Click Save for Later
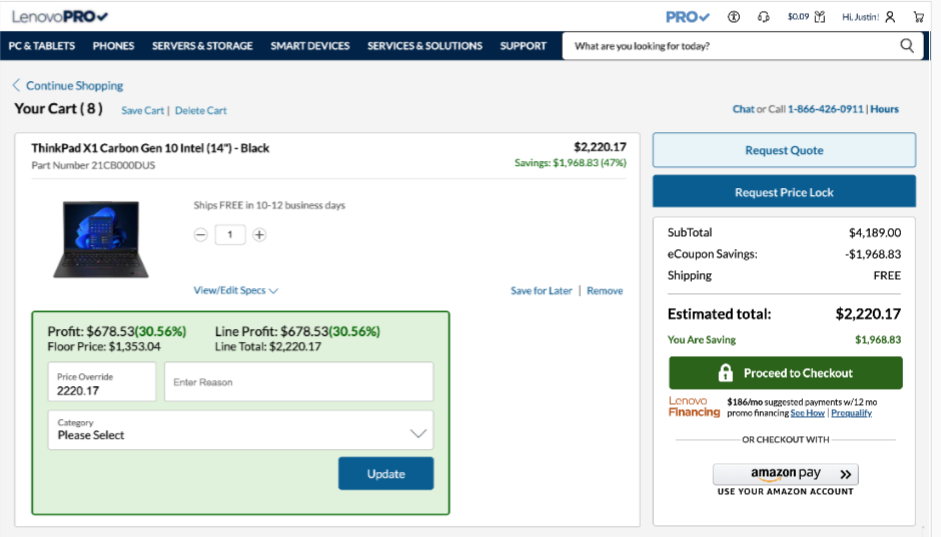Image resolution: width=941 pixels, height=537 pixels. (x=541, y=290)
